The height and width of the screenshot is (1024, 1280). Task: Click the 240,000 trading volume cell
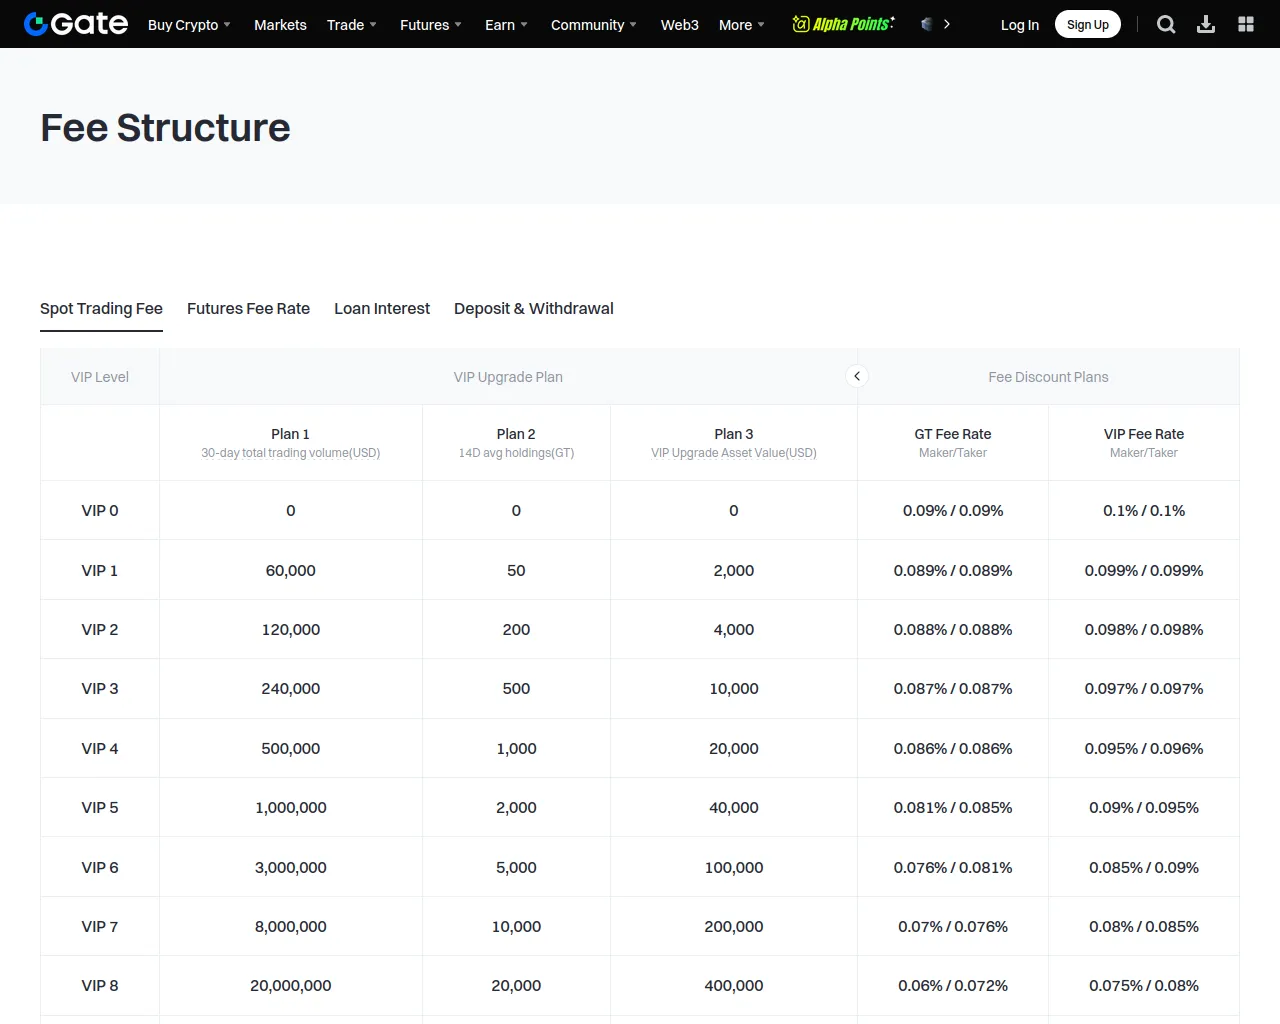(291, 689)
